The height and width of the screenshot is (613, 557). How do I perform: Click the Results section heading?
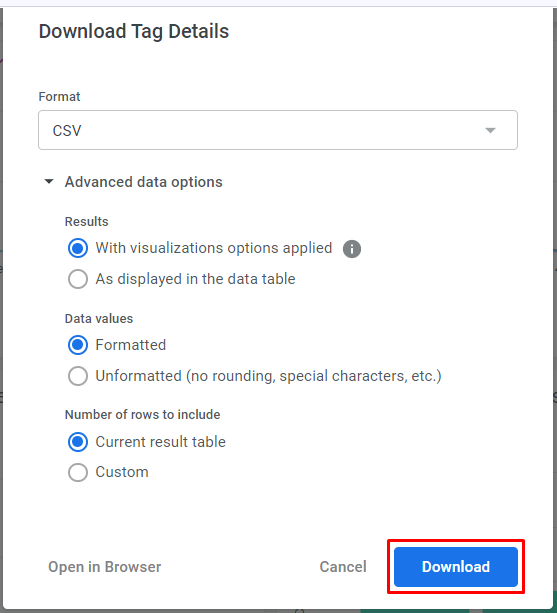[86, 222]
